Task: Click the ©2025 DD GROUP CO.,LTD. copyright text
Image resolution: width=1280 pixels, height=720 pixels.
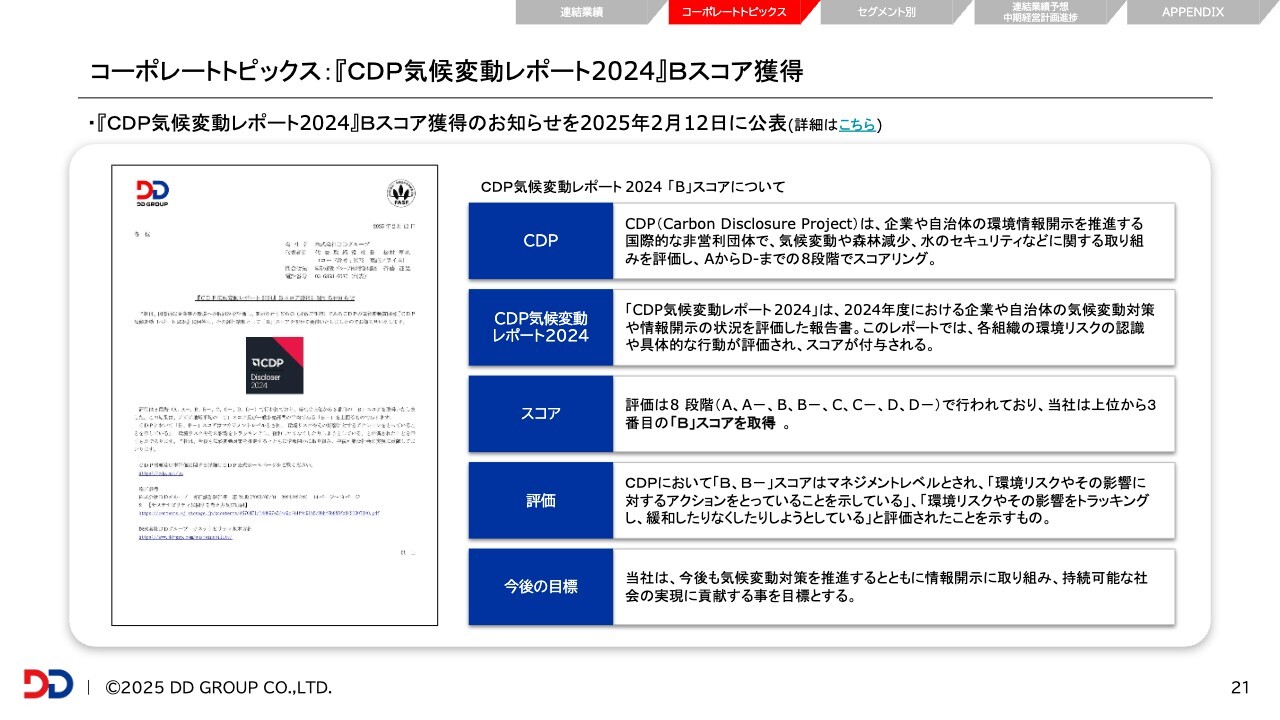Action: pos(219,688)
